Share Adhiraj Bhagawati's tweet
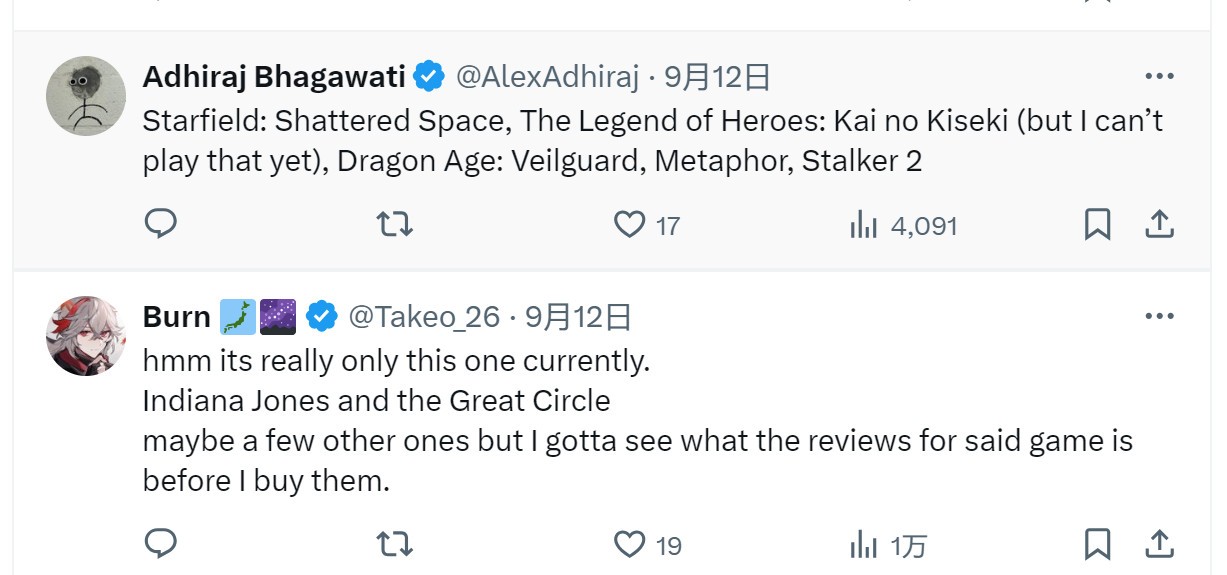The height and width of the screenshot is (575, 1227). coord(1158,225)
